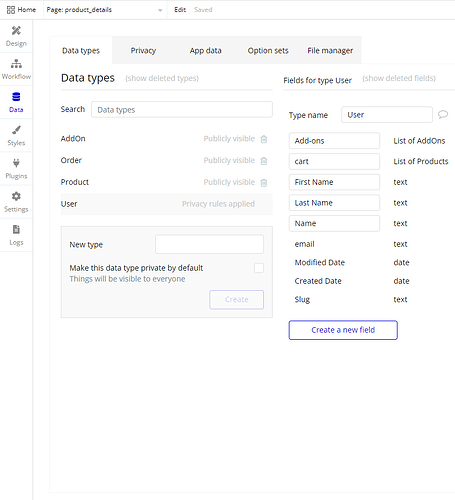Open the File manager tab
This screenshot has width=455, height=500.
330,50
